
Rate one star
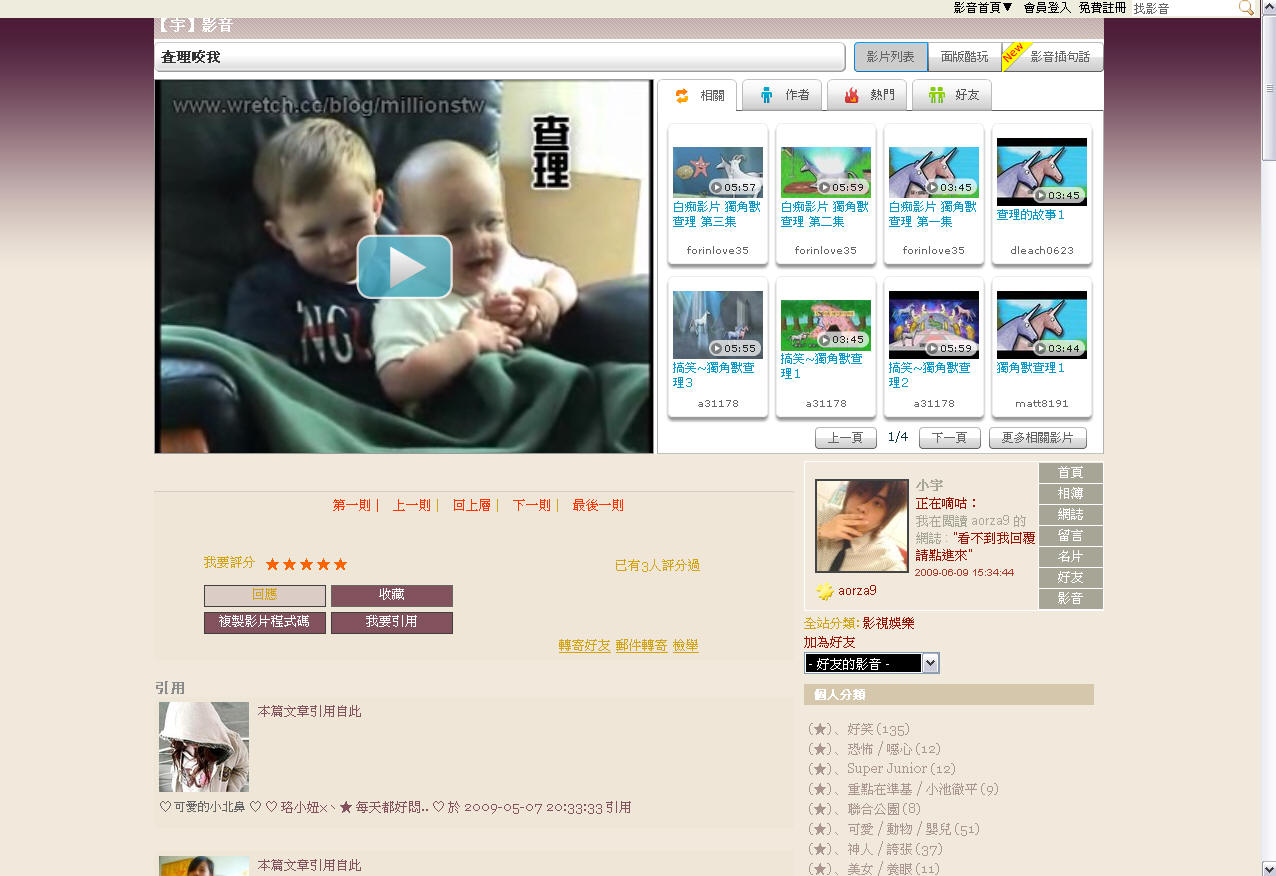273,564
